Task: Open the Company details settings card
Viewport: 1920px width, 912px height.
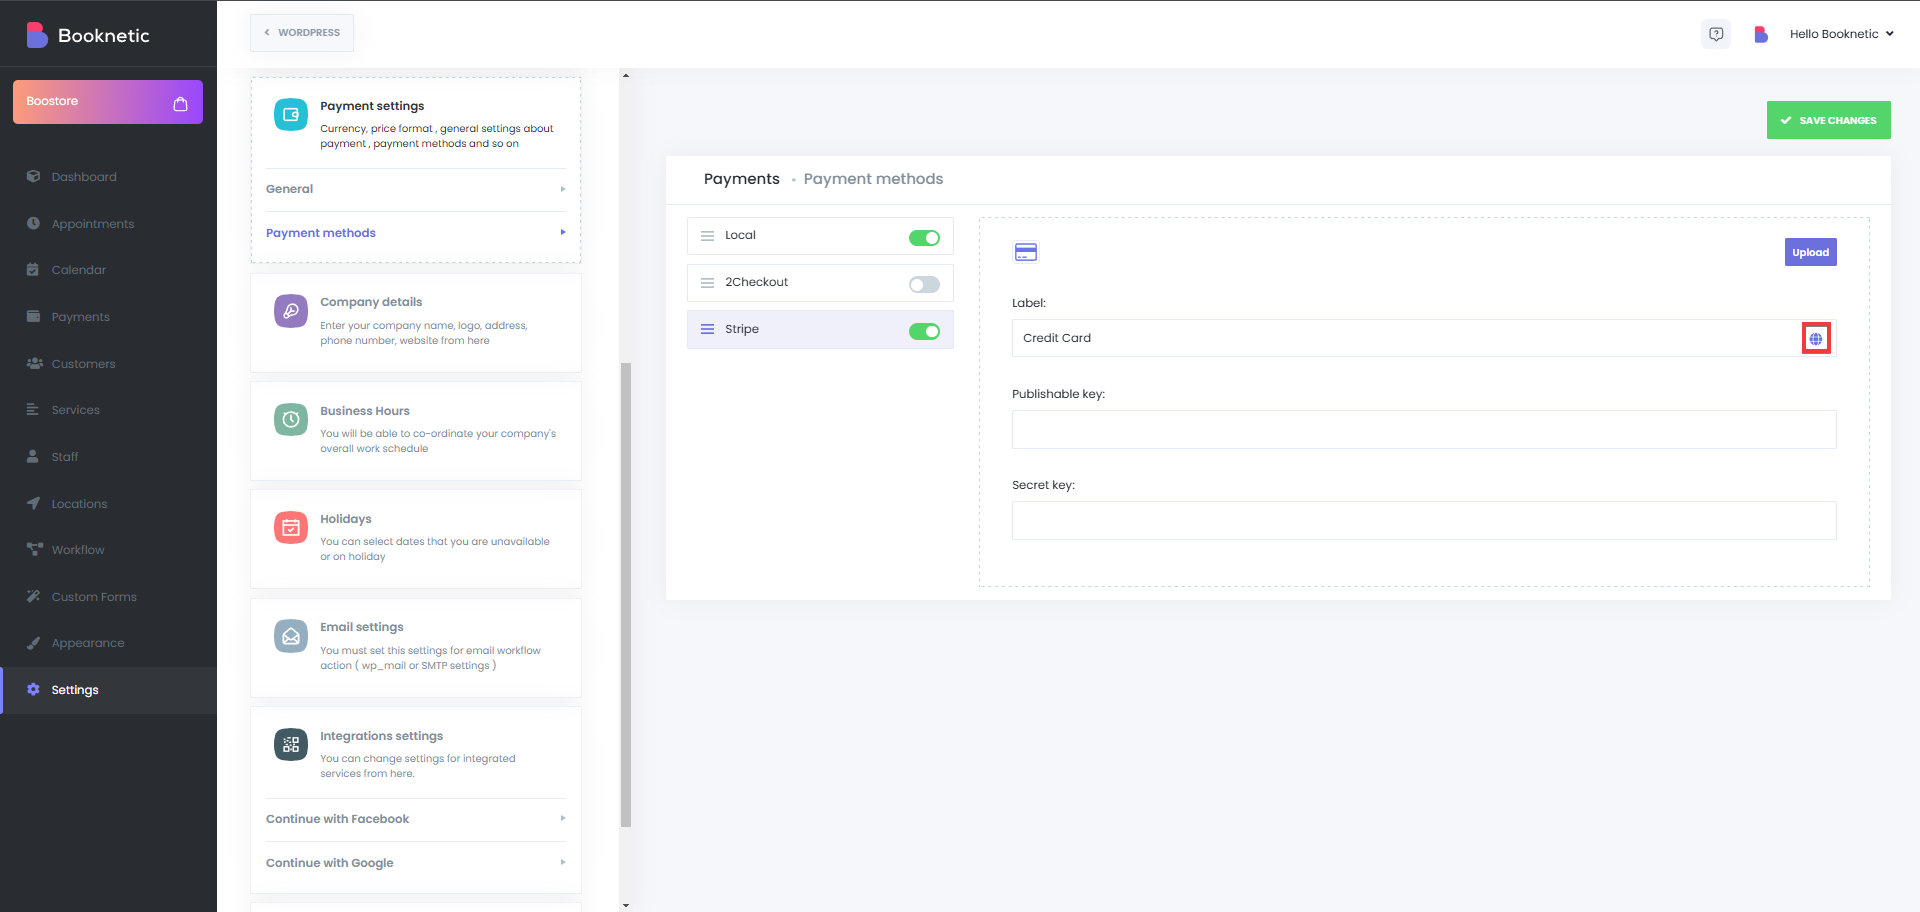Action: [x=416, y=322]
